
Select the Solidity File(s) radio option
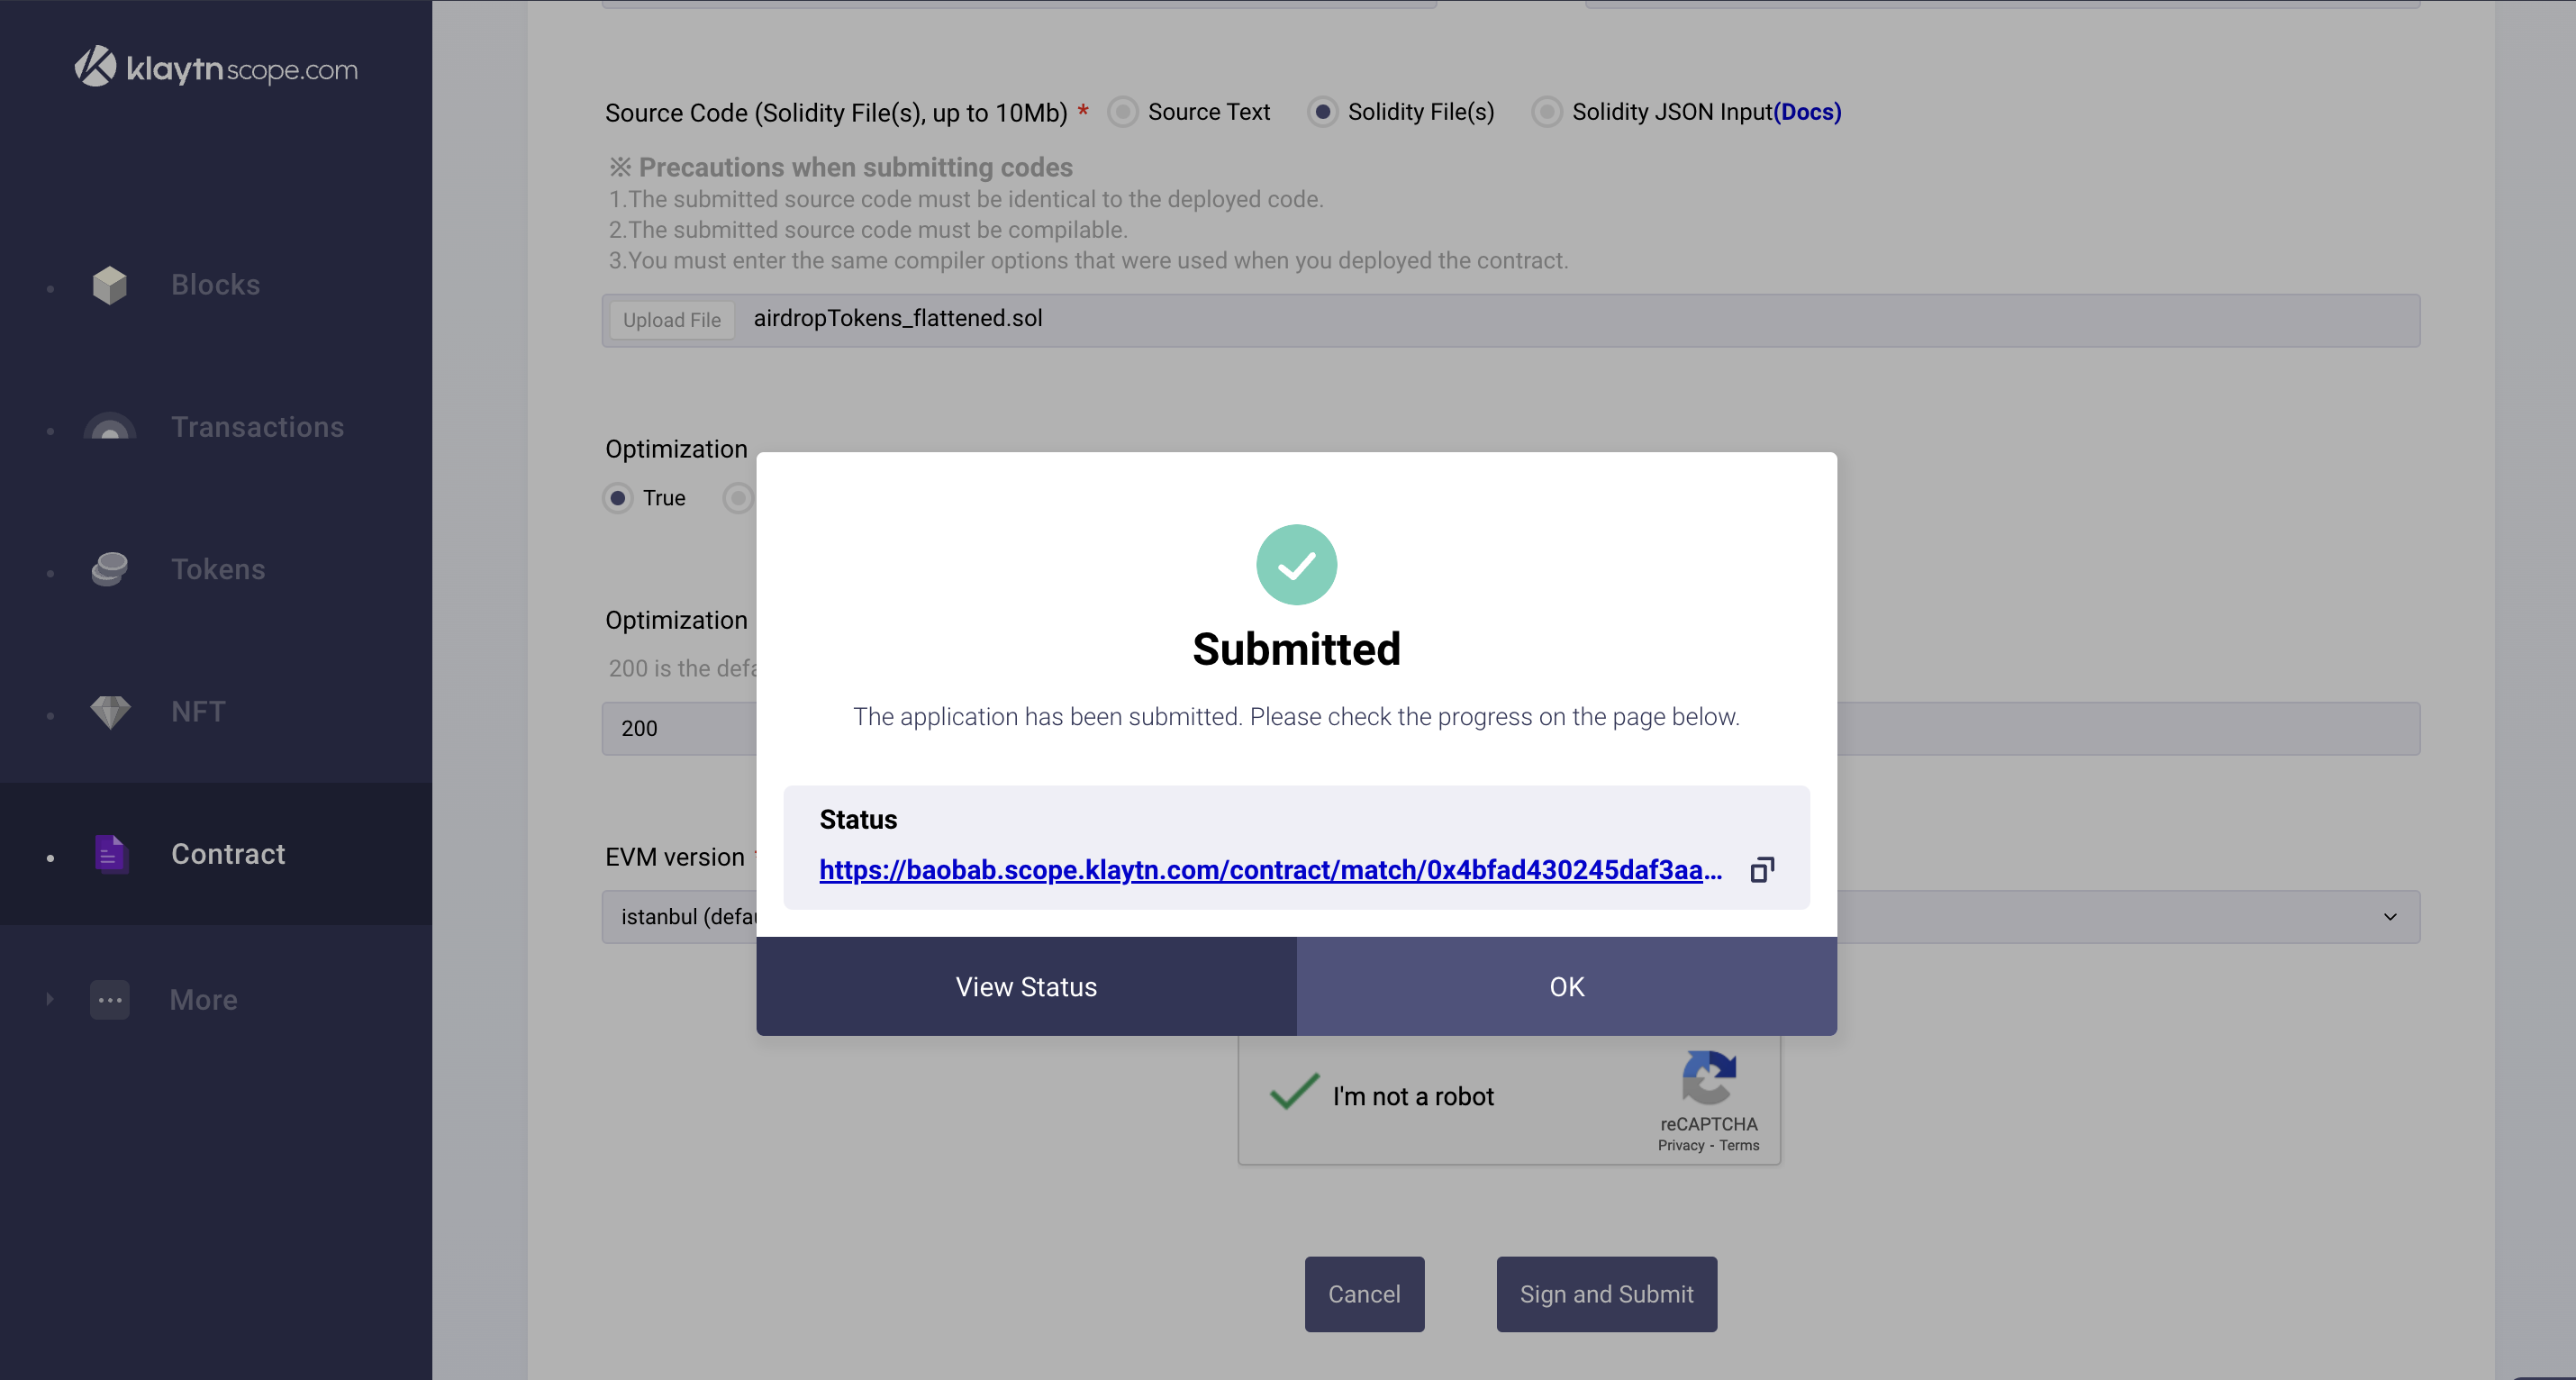click(1323, 112)
